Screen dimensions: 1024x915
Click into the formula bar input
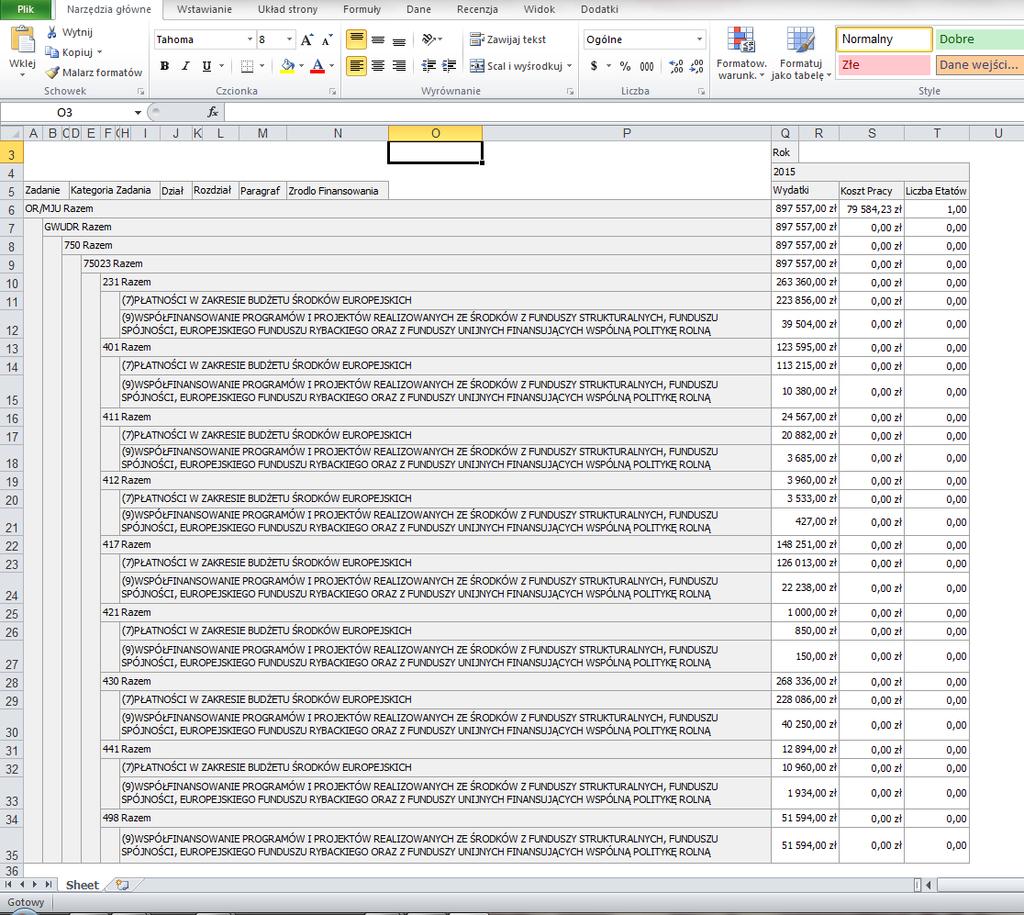tap(624, 112)
